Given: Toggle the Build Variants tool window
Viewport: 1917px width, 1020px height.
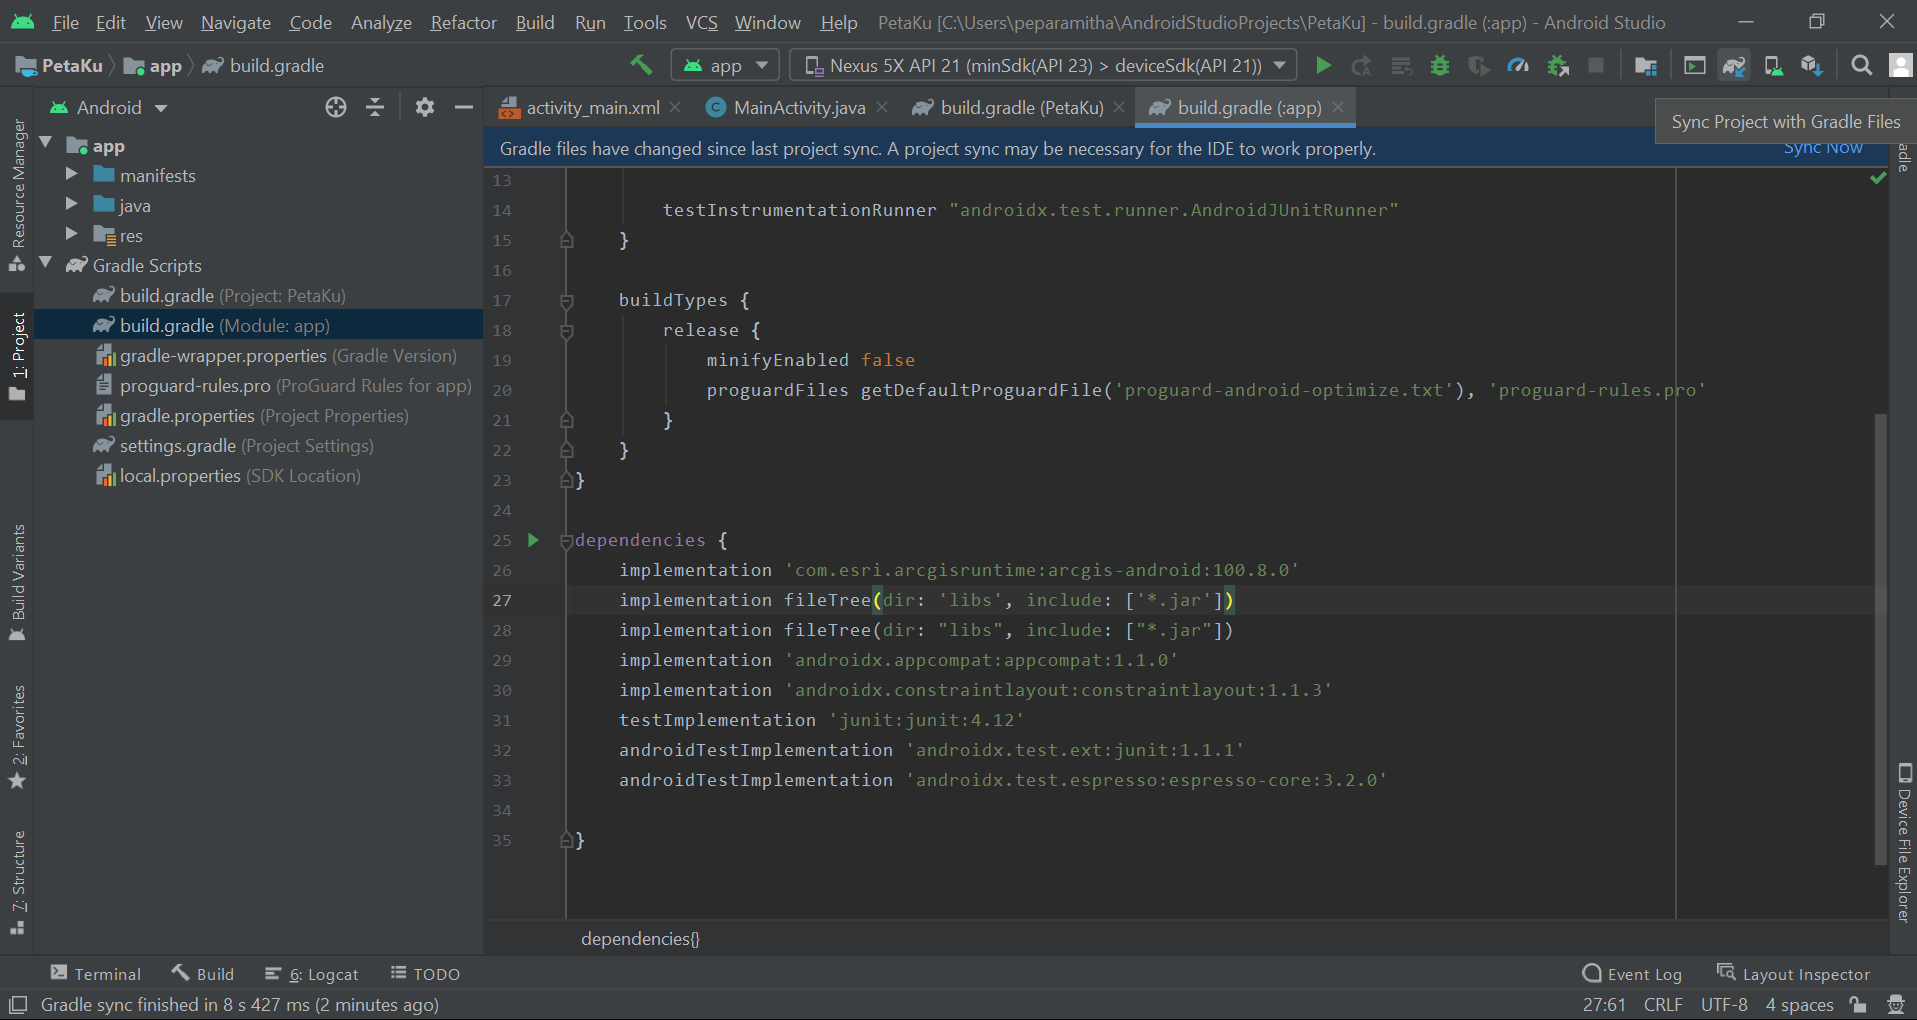Looking at the screenshot, I should pos(17,583).
